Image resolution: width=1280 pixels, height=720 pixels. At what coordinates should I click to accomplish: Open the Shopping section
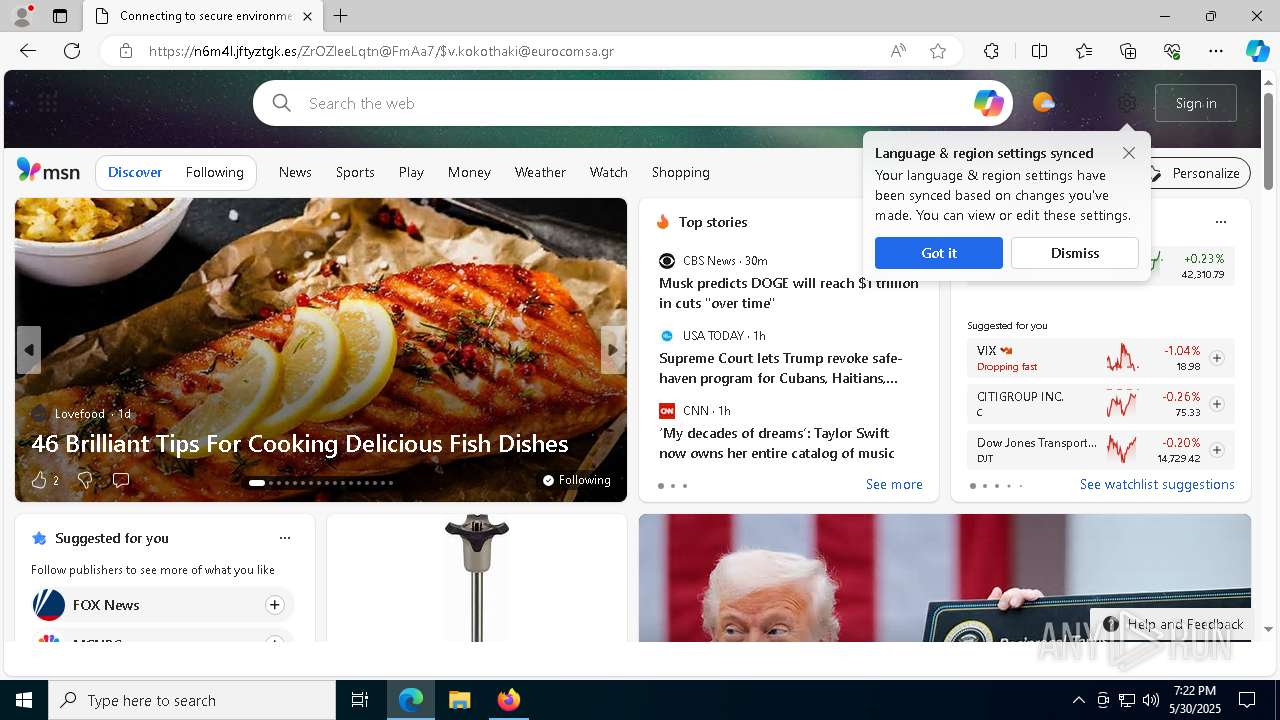pos(681,172)
